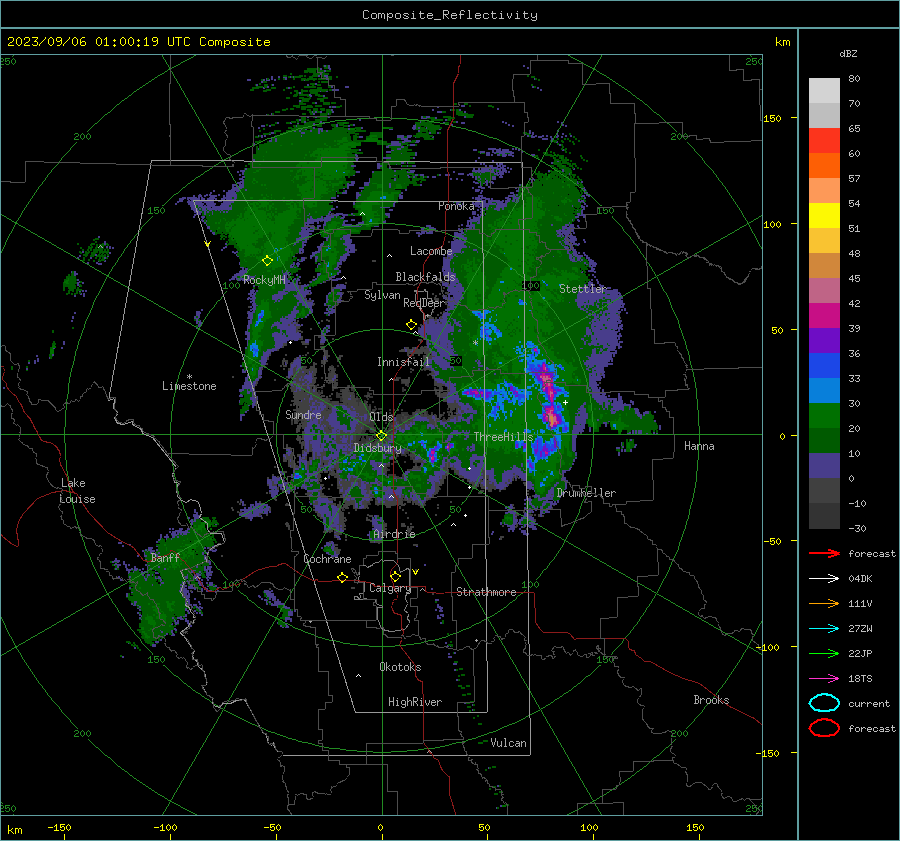Click the yellow diamond marker above Calgary
This screenshot has width=900, height=841.
pyautogui.click(x=395, y=576)
